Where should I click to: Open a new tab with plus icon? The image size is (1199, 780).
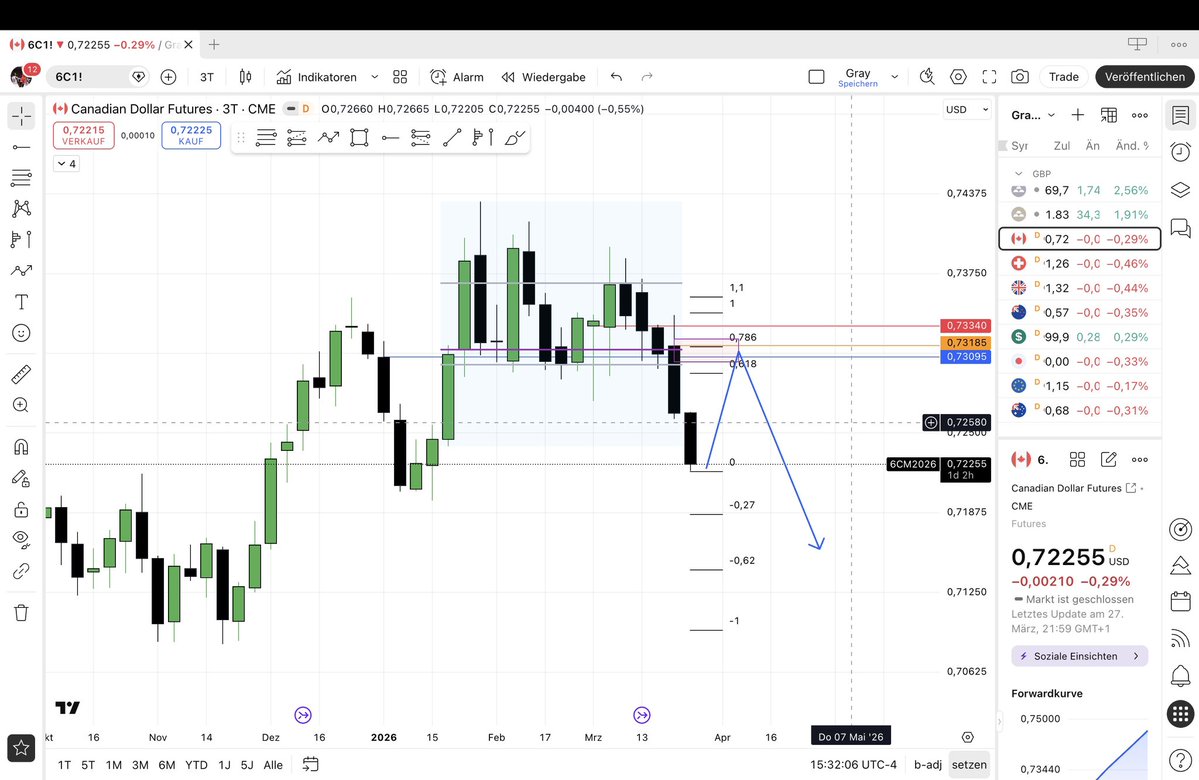click(214, 44)
